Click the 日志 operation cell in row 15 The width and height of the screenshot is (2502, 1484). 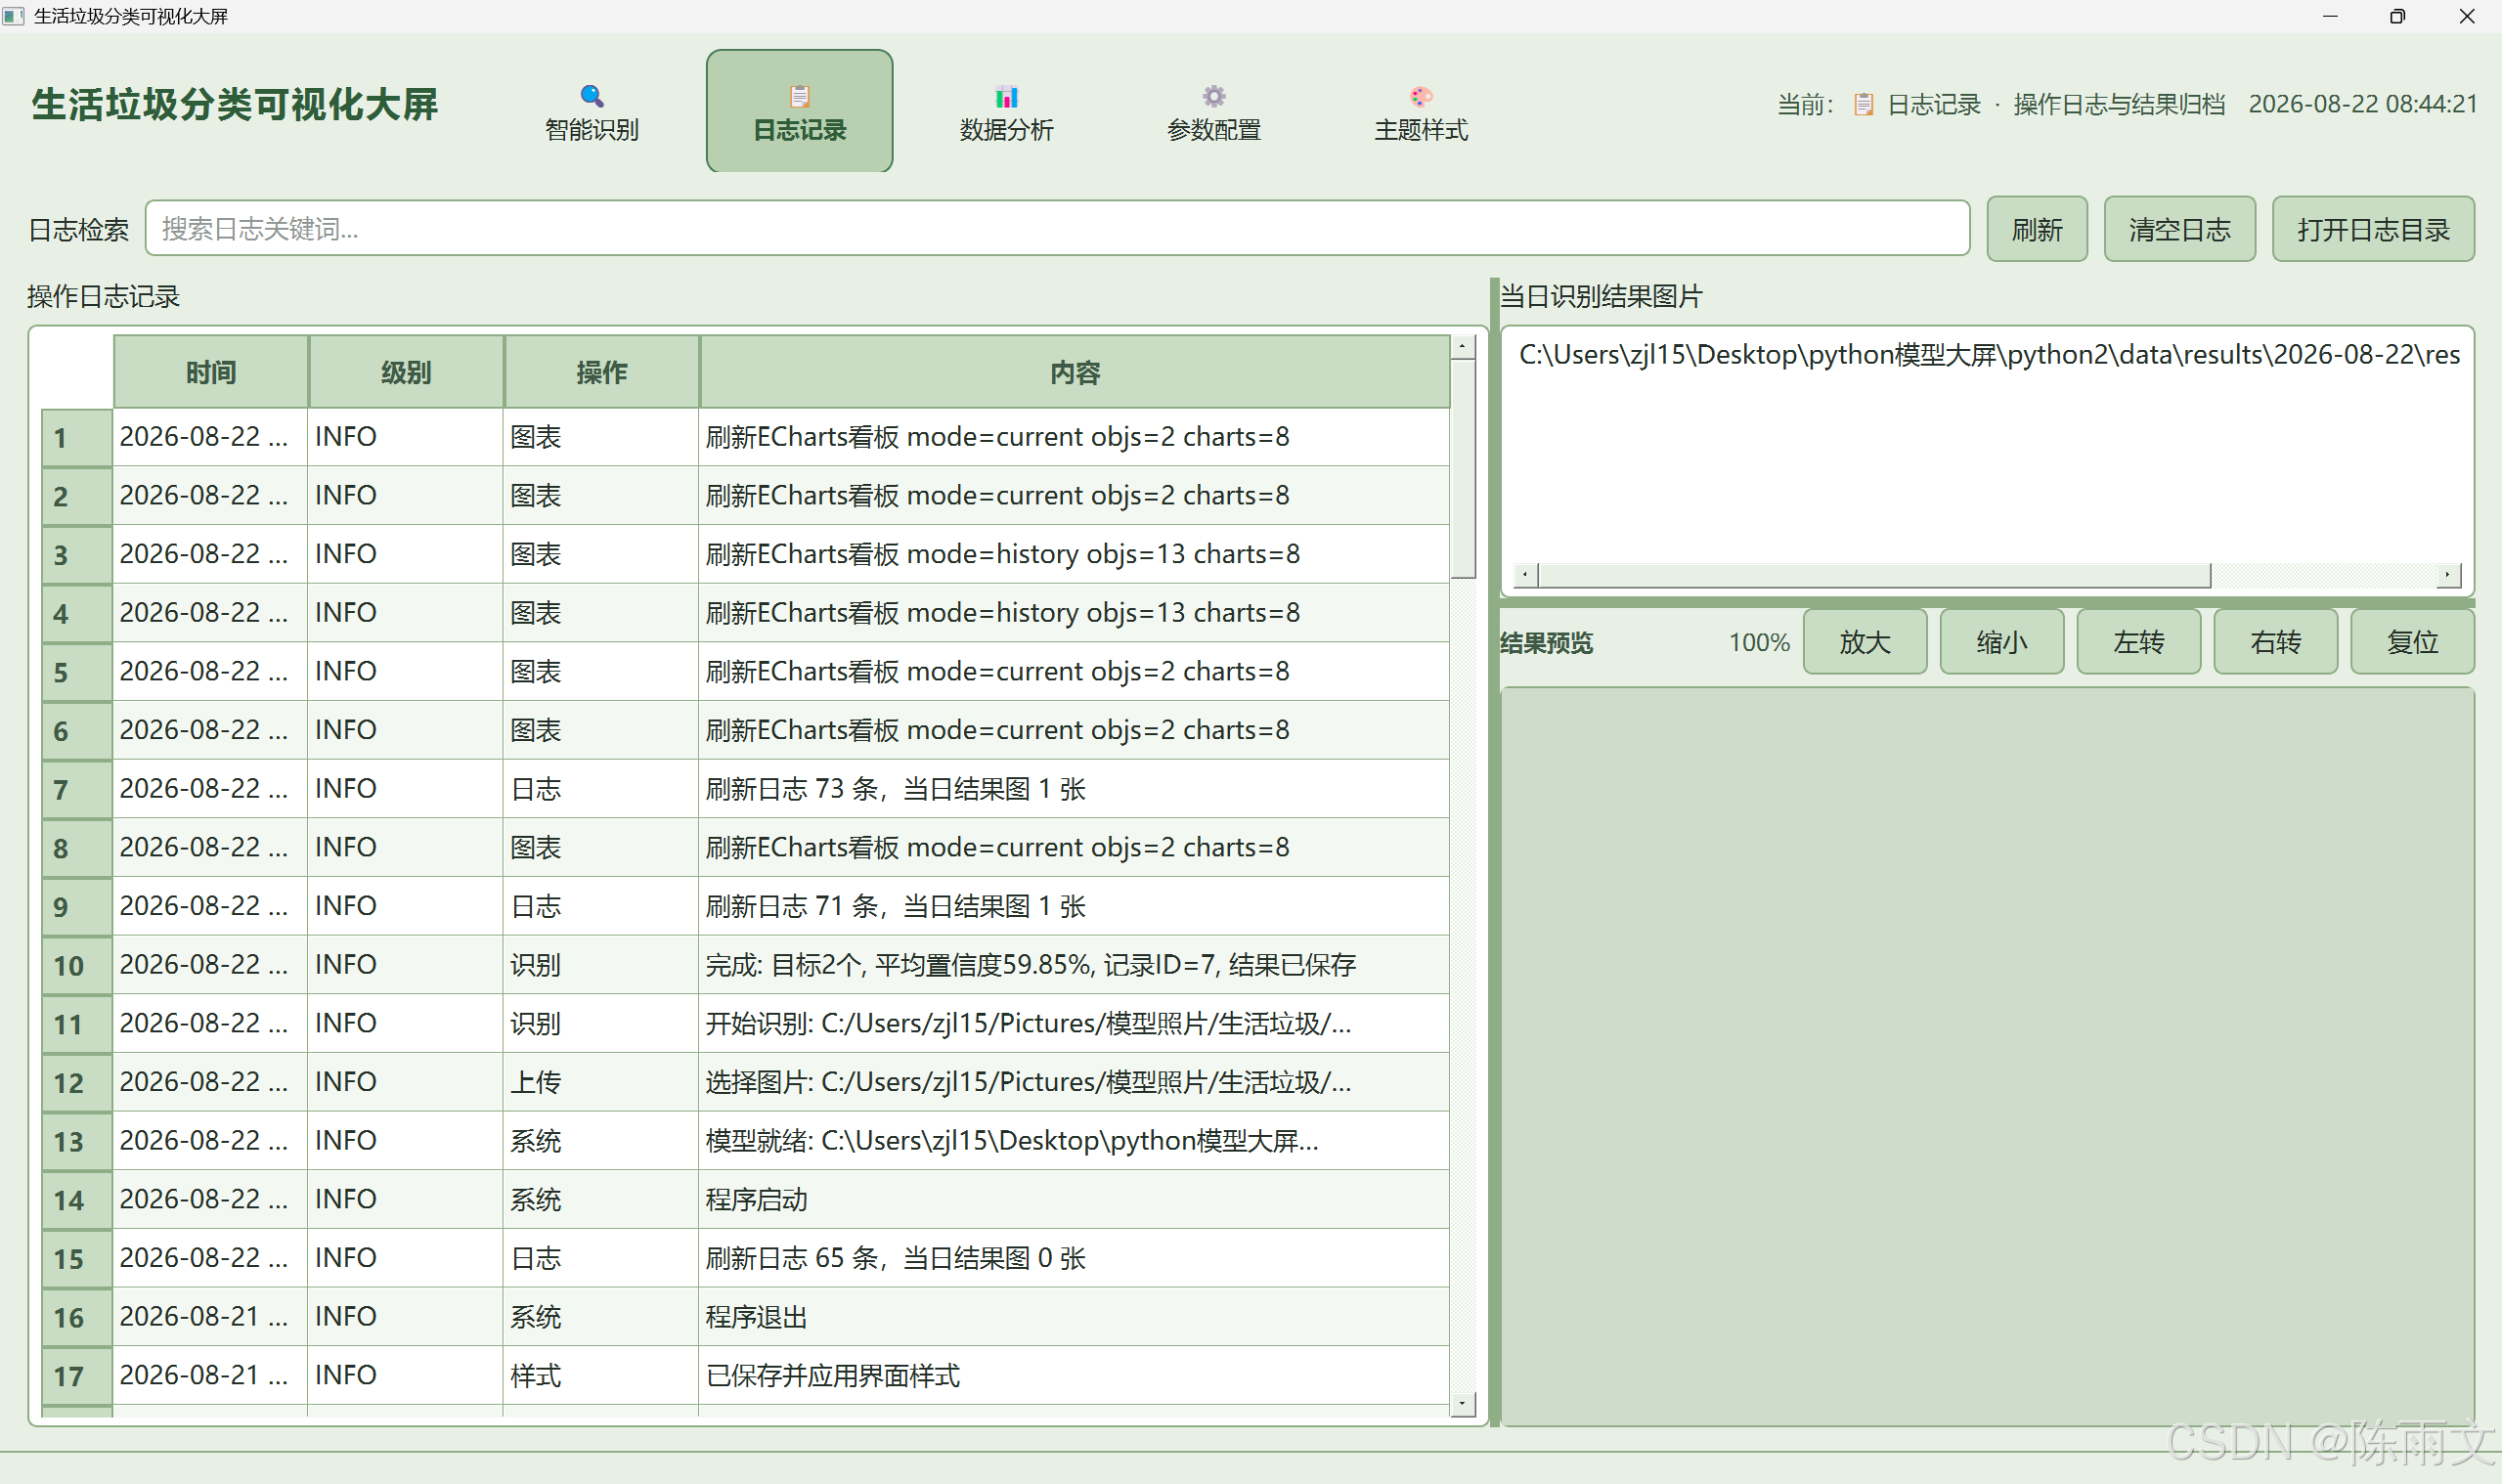tap(601, 1258)
